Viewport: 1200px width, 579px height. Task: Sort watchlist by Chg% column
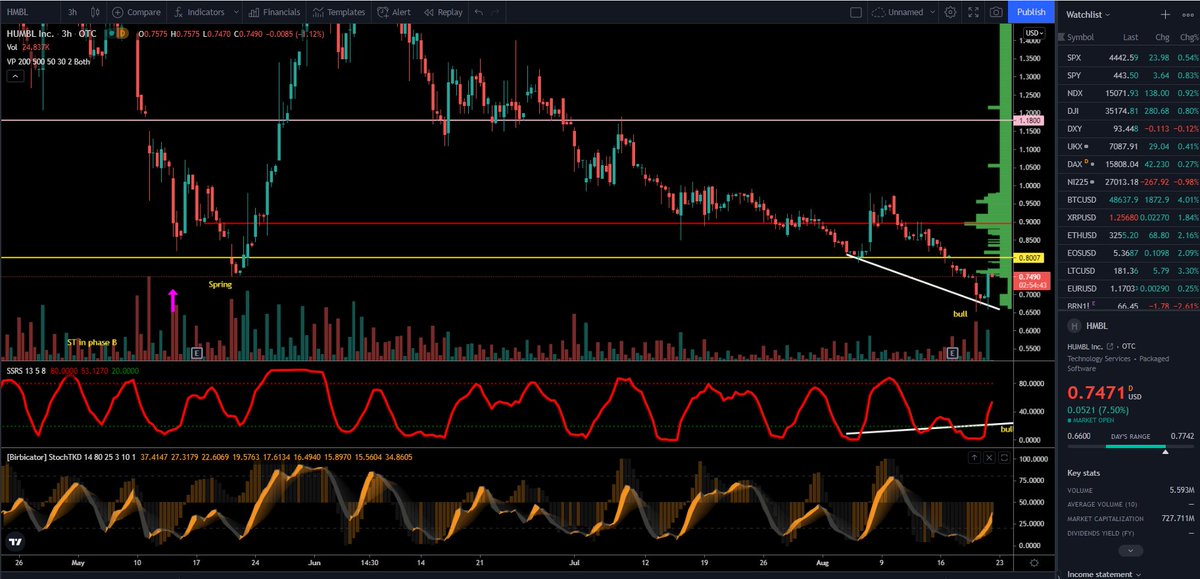point(1187,37)
